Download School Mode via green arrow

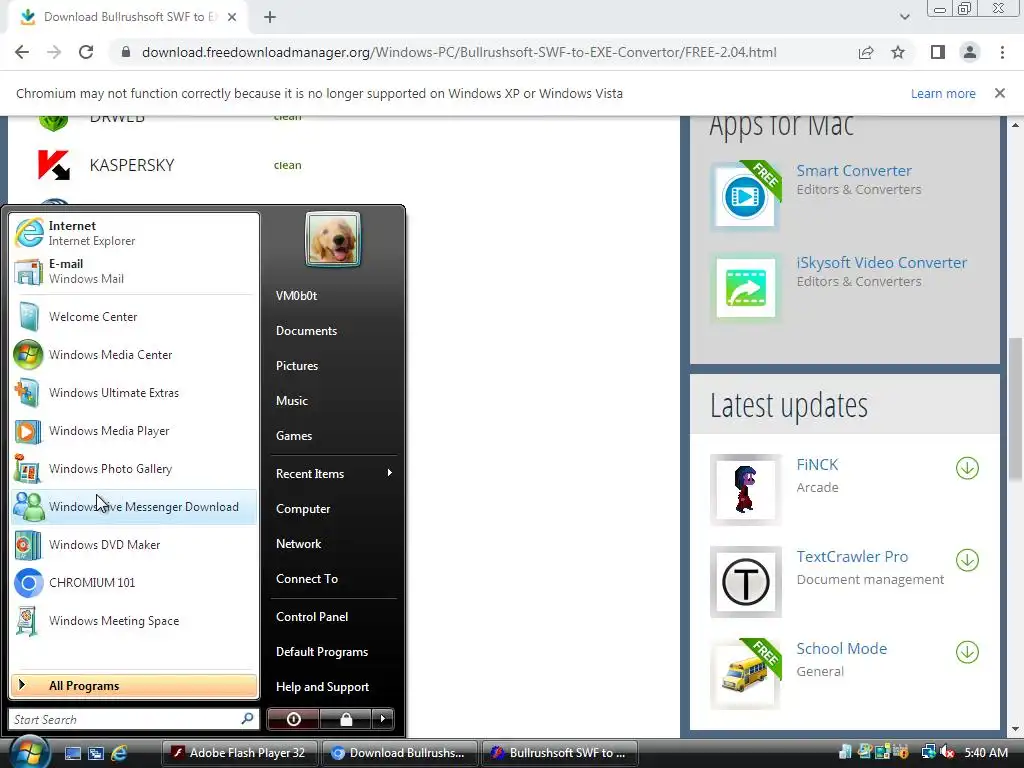pos(967,652)
